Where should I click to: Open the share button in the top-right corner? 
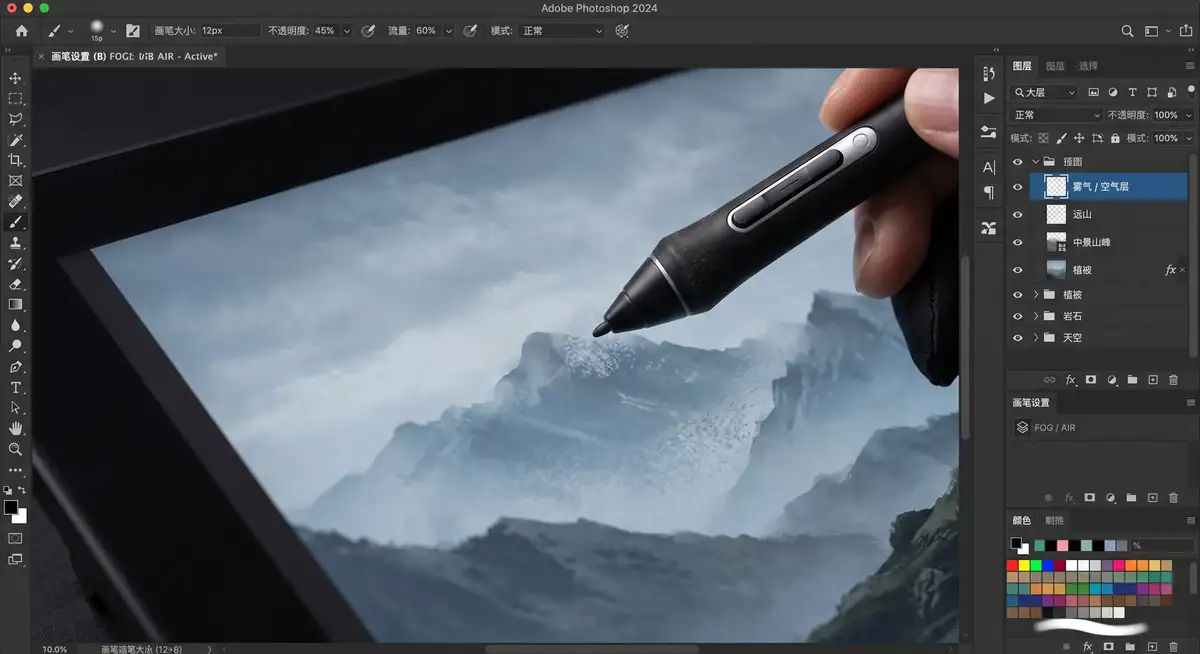(x=1186, y=31)
